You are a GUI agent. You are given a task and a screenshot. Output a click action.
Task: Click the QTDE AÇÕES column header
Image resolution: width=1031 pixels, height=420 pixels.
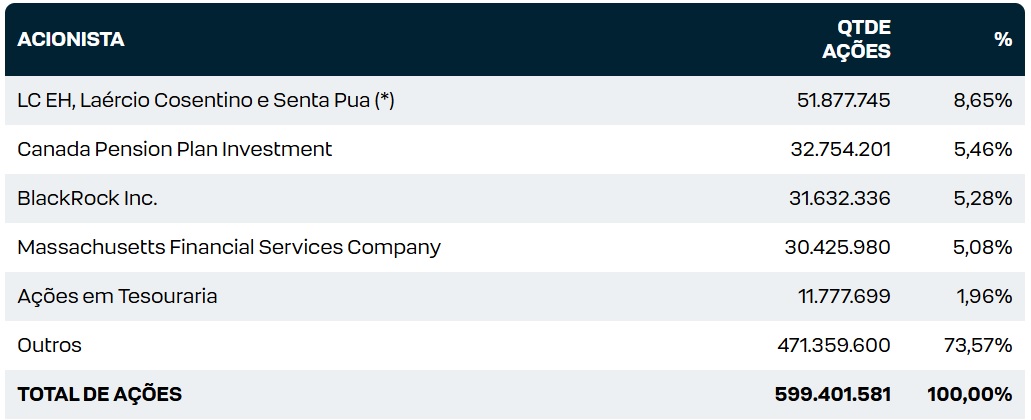click(856, 40)
